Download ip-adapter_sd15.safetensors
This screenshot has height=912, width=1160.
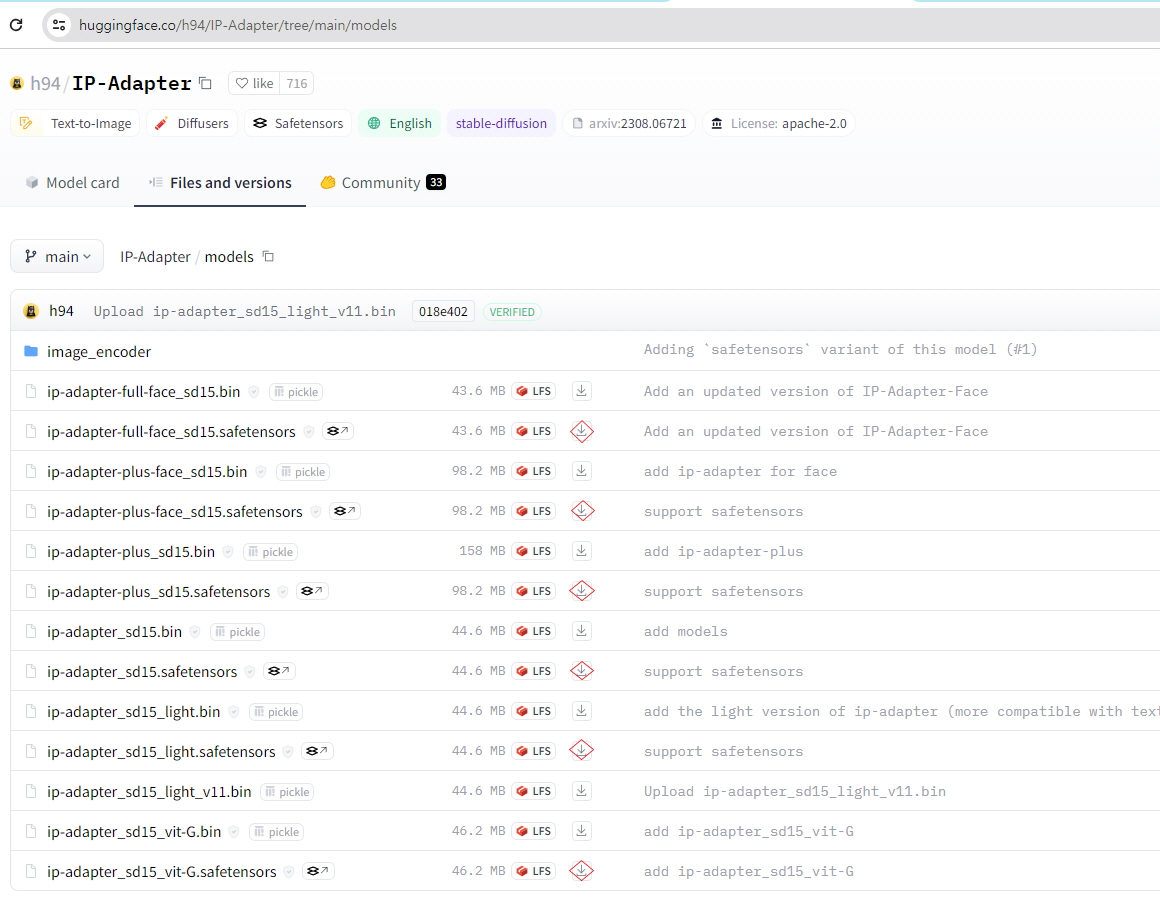pos(581,671)
